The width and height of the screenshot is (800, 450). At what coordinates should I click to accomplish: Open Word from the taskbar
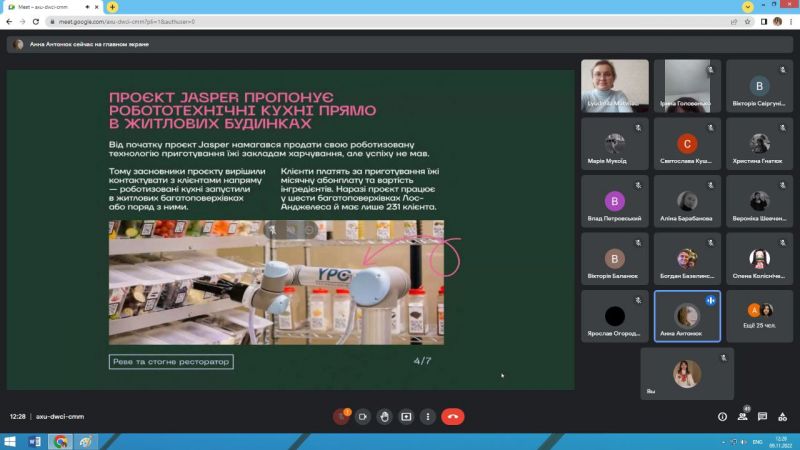click(x=35, y=441)
